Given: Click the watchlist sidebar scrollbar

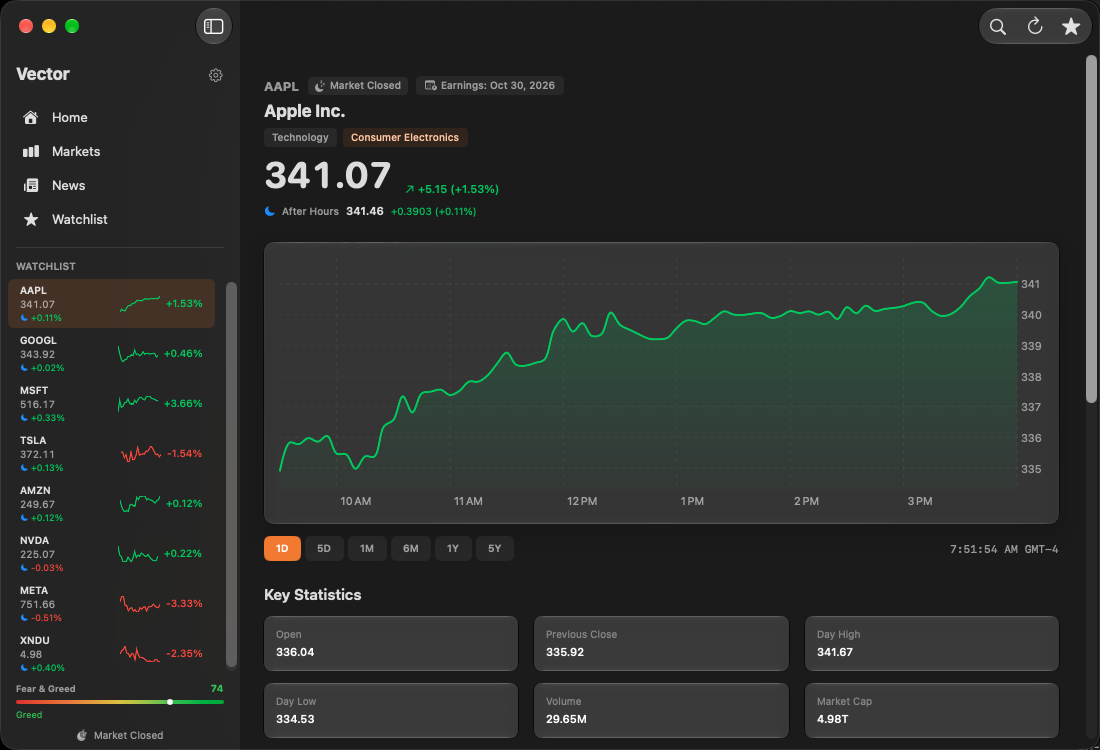Looking at the screenshot, I should click(x=231, y=475).
